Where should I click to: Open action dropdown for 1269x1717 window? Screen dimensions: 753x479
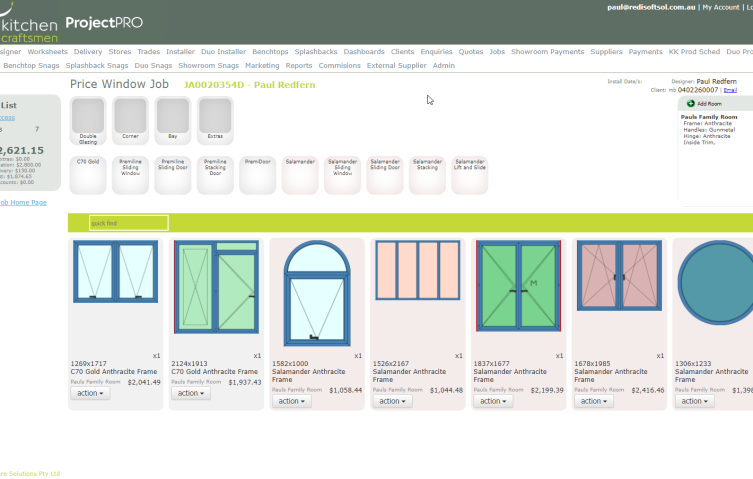(90, 393)
